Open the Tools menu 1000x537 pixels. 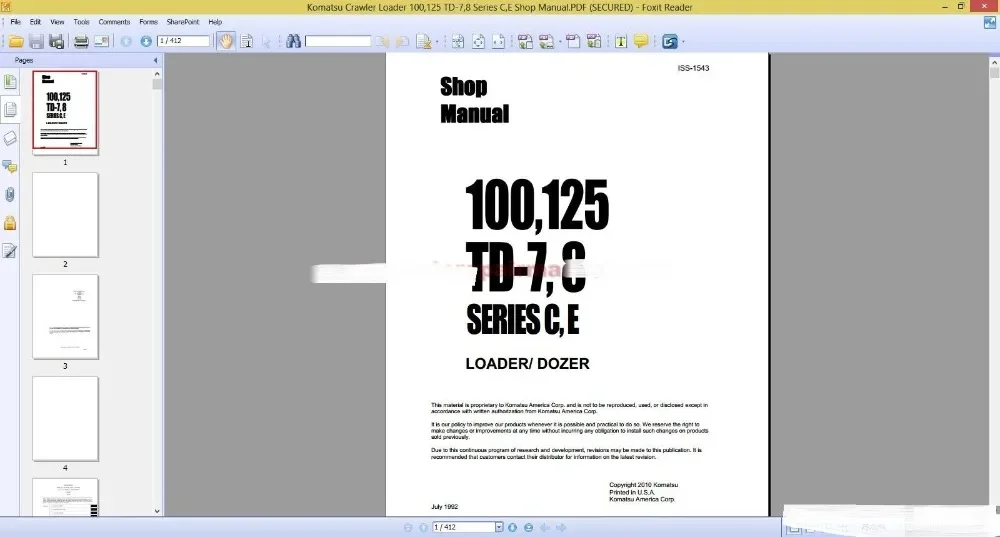[x=81, y=22]
